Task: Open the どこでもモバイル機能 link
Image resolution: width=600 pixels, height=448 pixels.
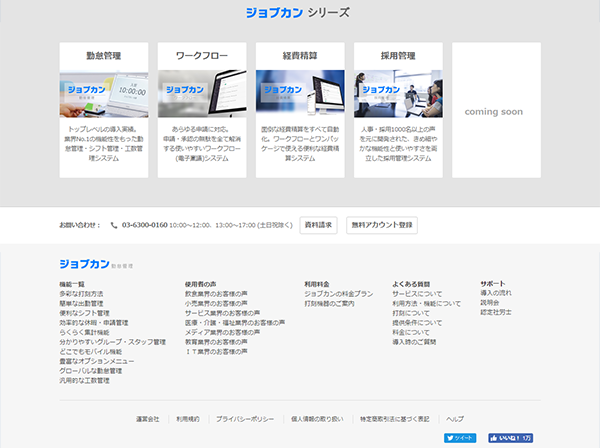Action: click(x=91, y=351)
